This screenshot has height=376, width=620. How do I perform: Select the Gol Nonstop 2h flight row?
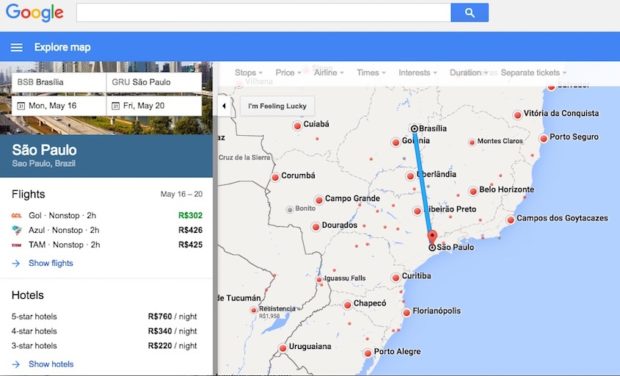(x=107, y=215)
